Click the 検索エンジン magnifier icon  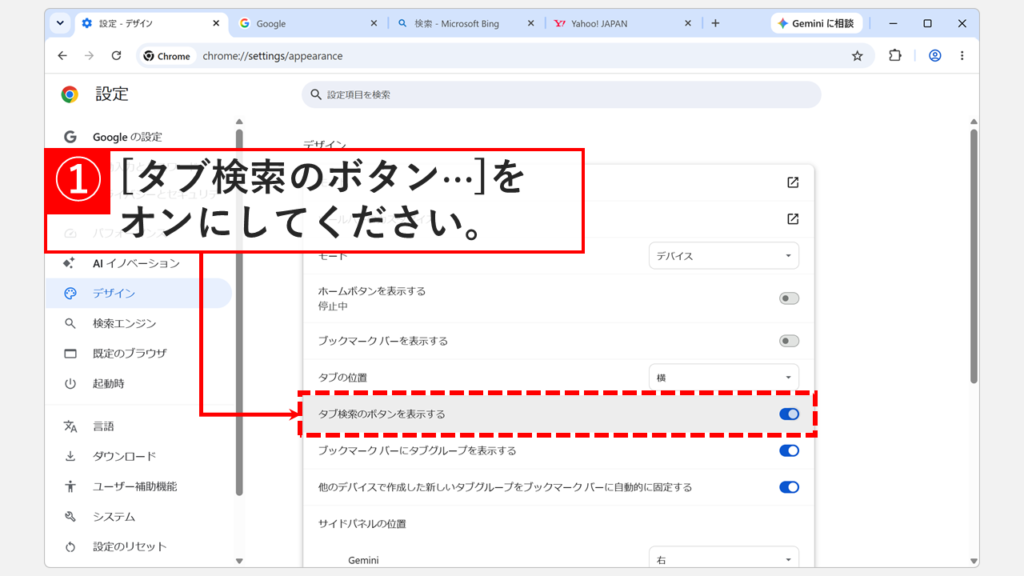point(70,323)
